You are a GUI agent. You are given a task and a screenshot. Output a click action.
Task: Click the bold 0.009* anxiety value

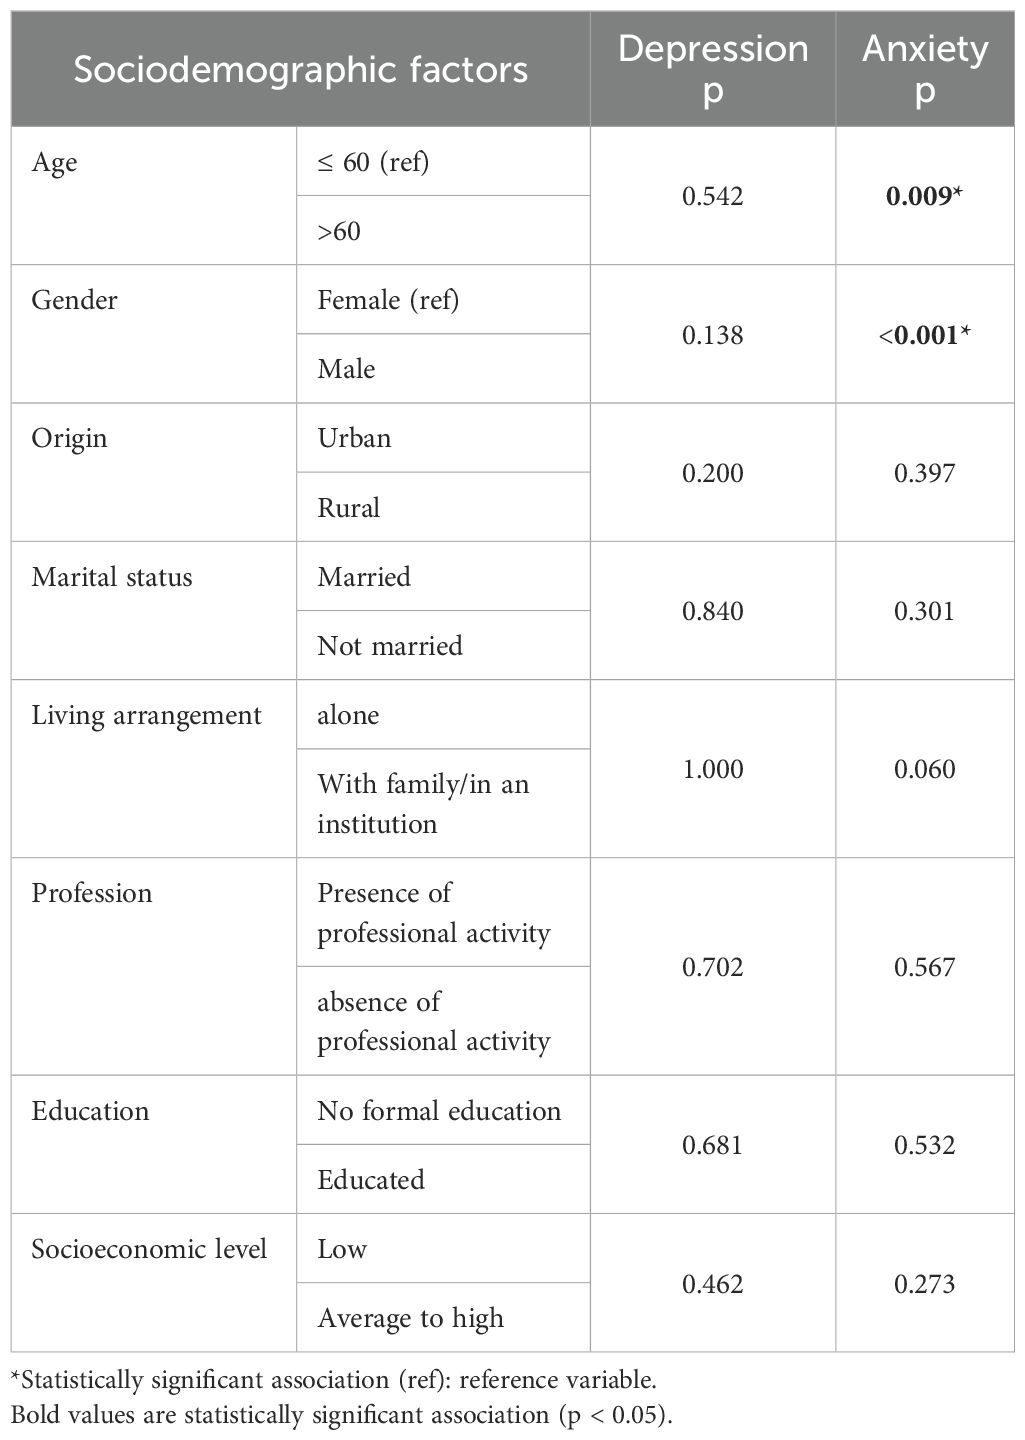click(924, 196)
